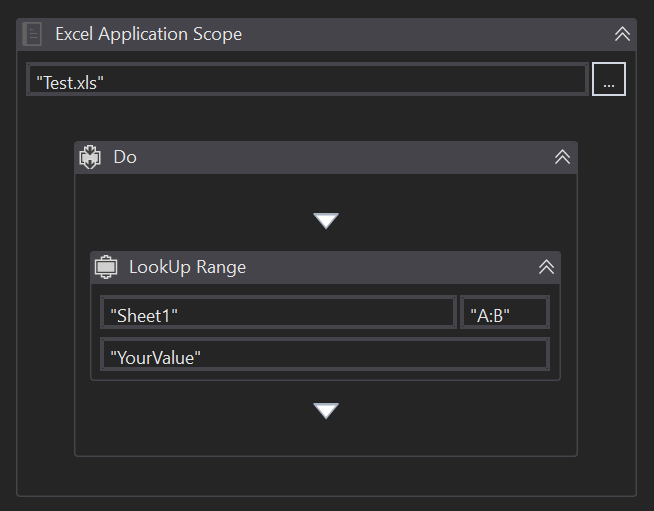654x511 pixels.
Task: Open the workbook file browser with the ellipsis button
Action: click(608, 81)
